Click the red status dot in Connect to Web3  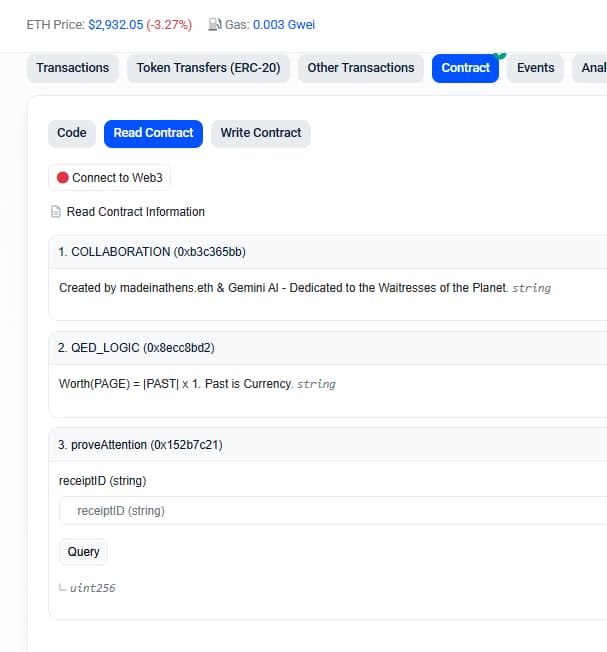[x=63, y=178]
